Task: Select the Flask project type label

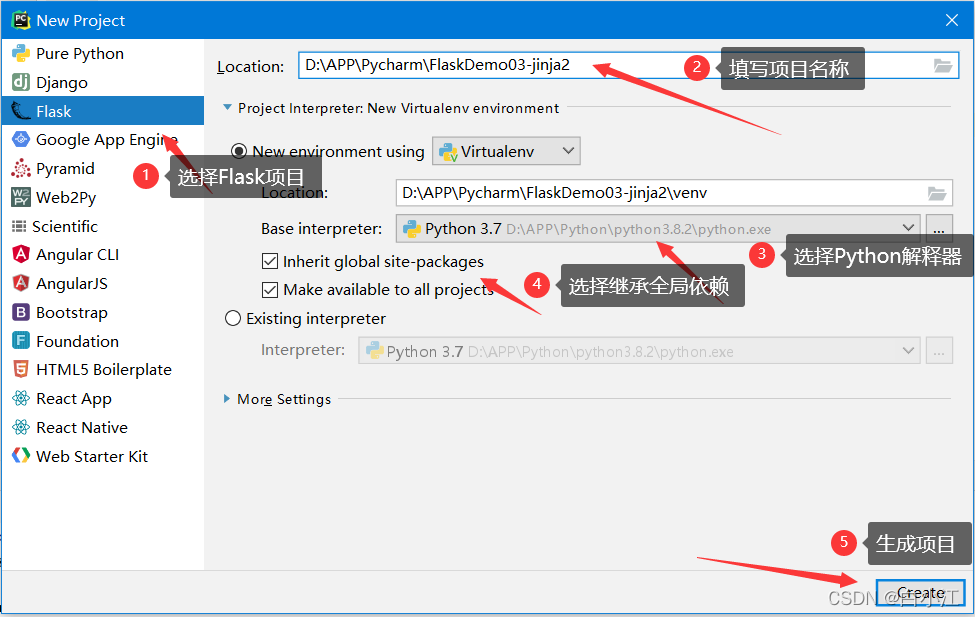Action: coord(53,111)
